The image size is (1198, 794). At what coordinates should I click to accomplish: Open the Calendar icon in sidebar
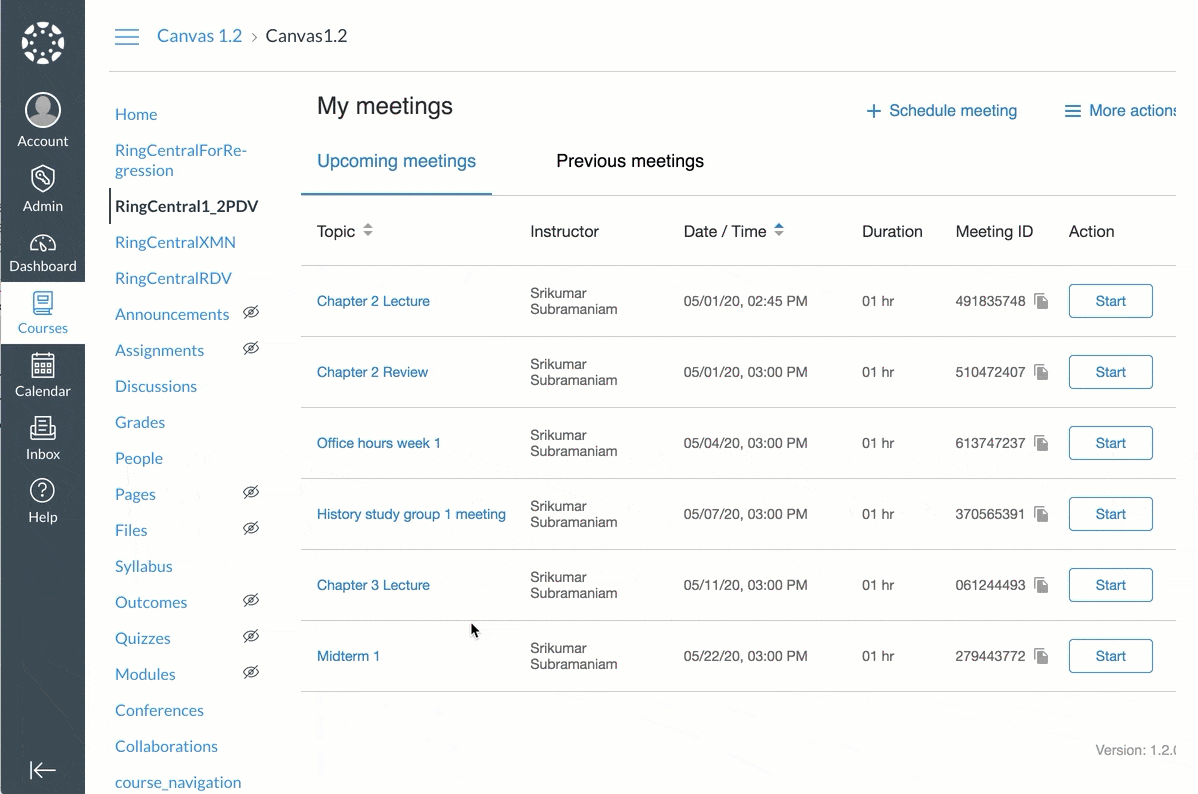pyautogui.click(x=42, y=366)
